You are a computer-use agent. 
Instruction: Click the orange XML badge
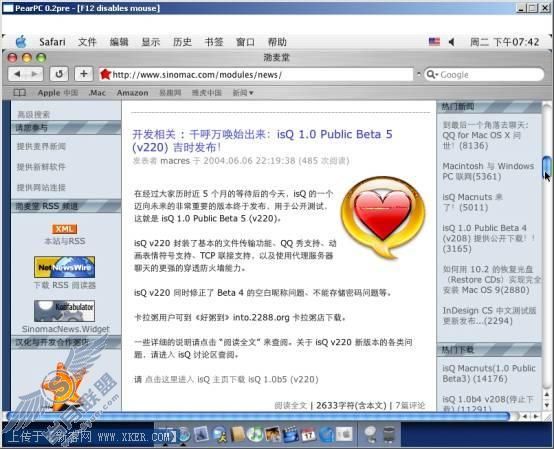point(65,229)
